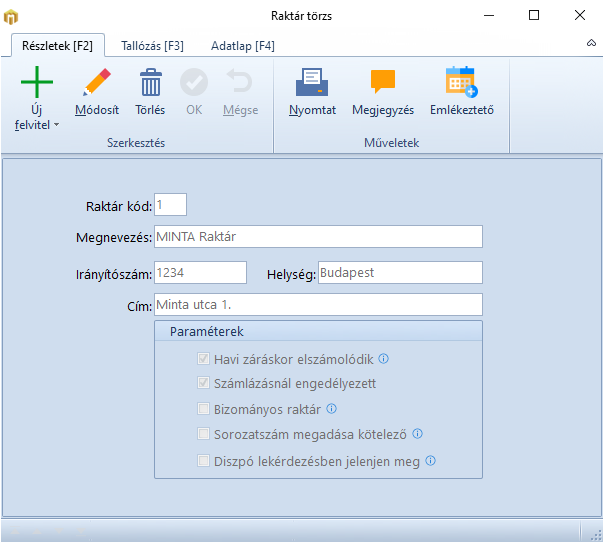Viewport: 604px width, 543px height.
Task: Click the green plus Új felvitel icon
Action: [x=37, y=82]
